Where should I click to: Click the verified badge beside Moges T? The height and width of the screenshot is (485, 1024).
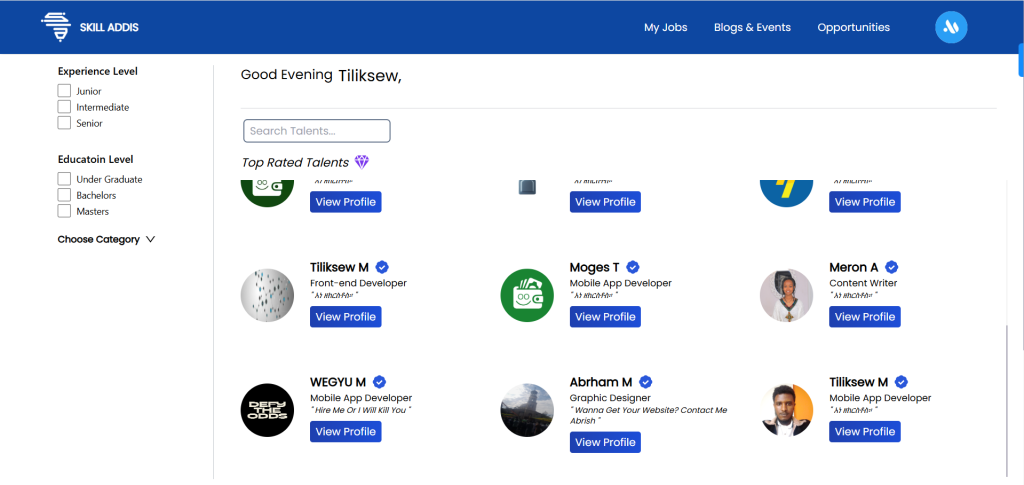632,267
